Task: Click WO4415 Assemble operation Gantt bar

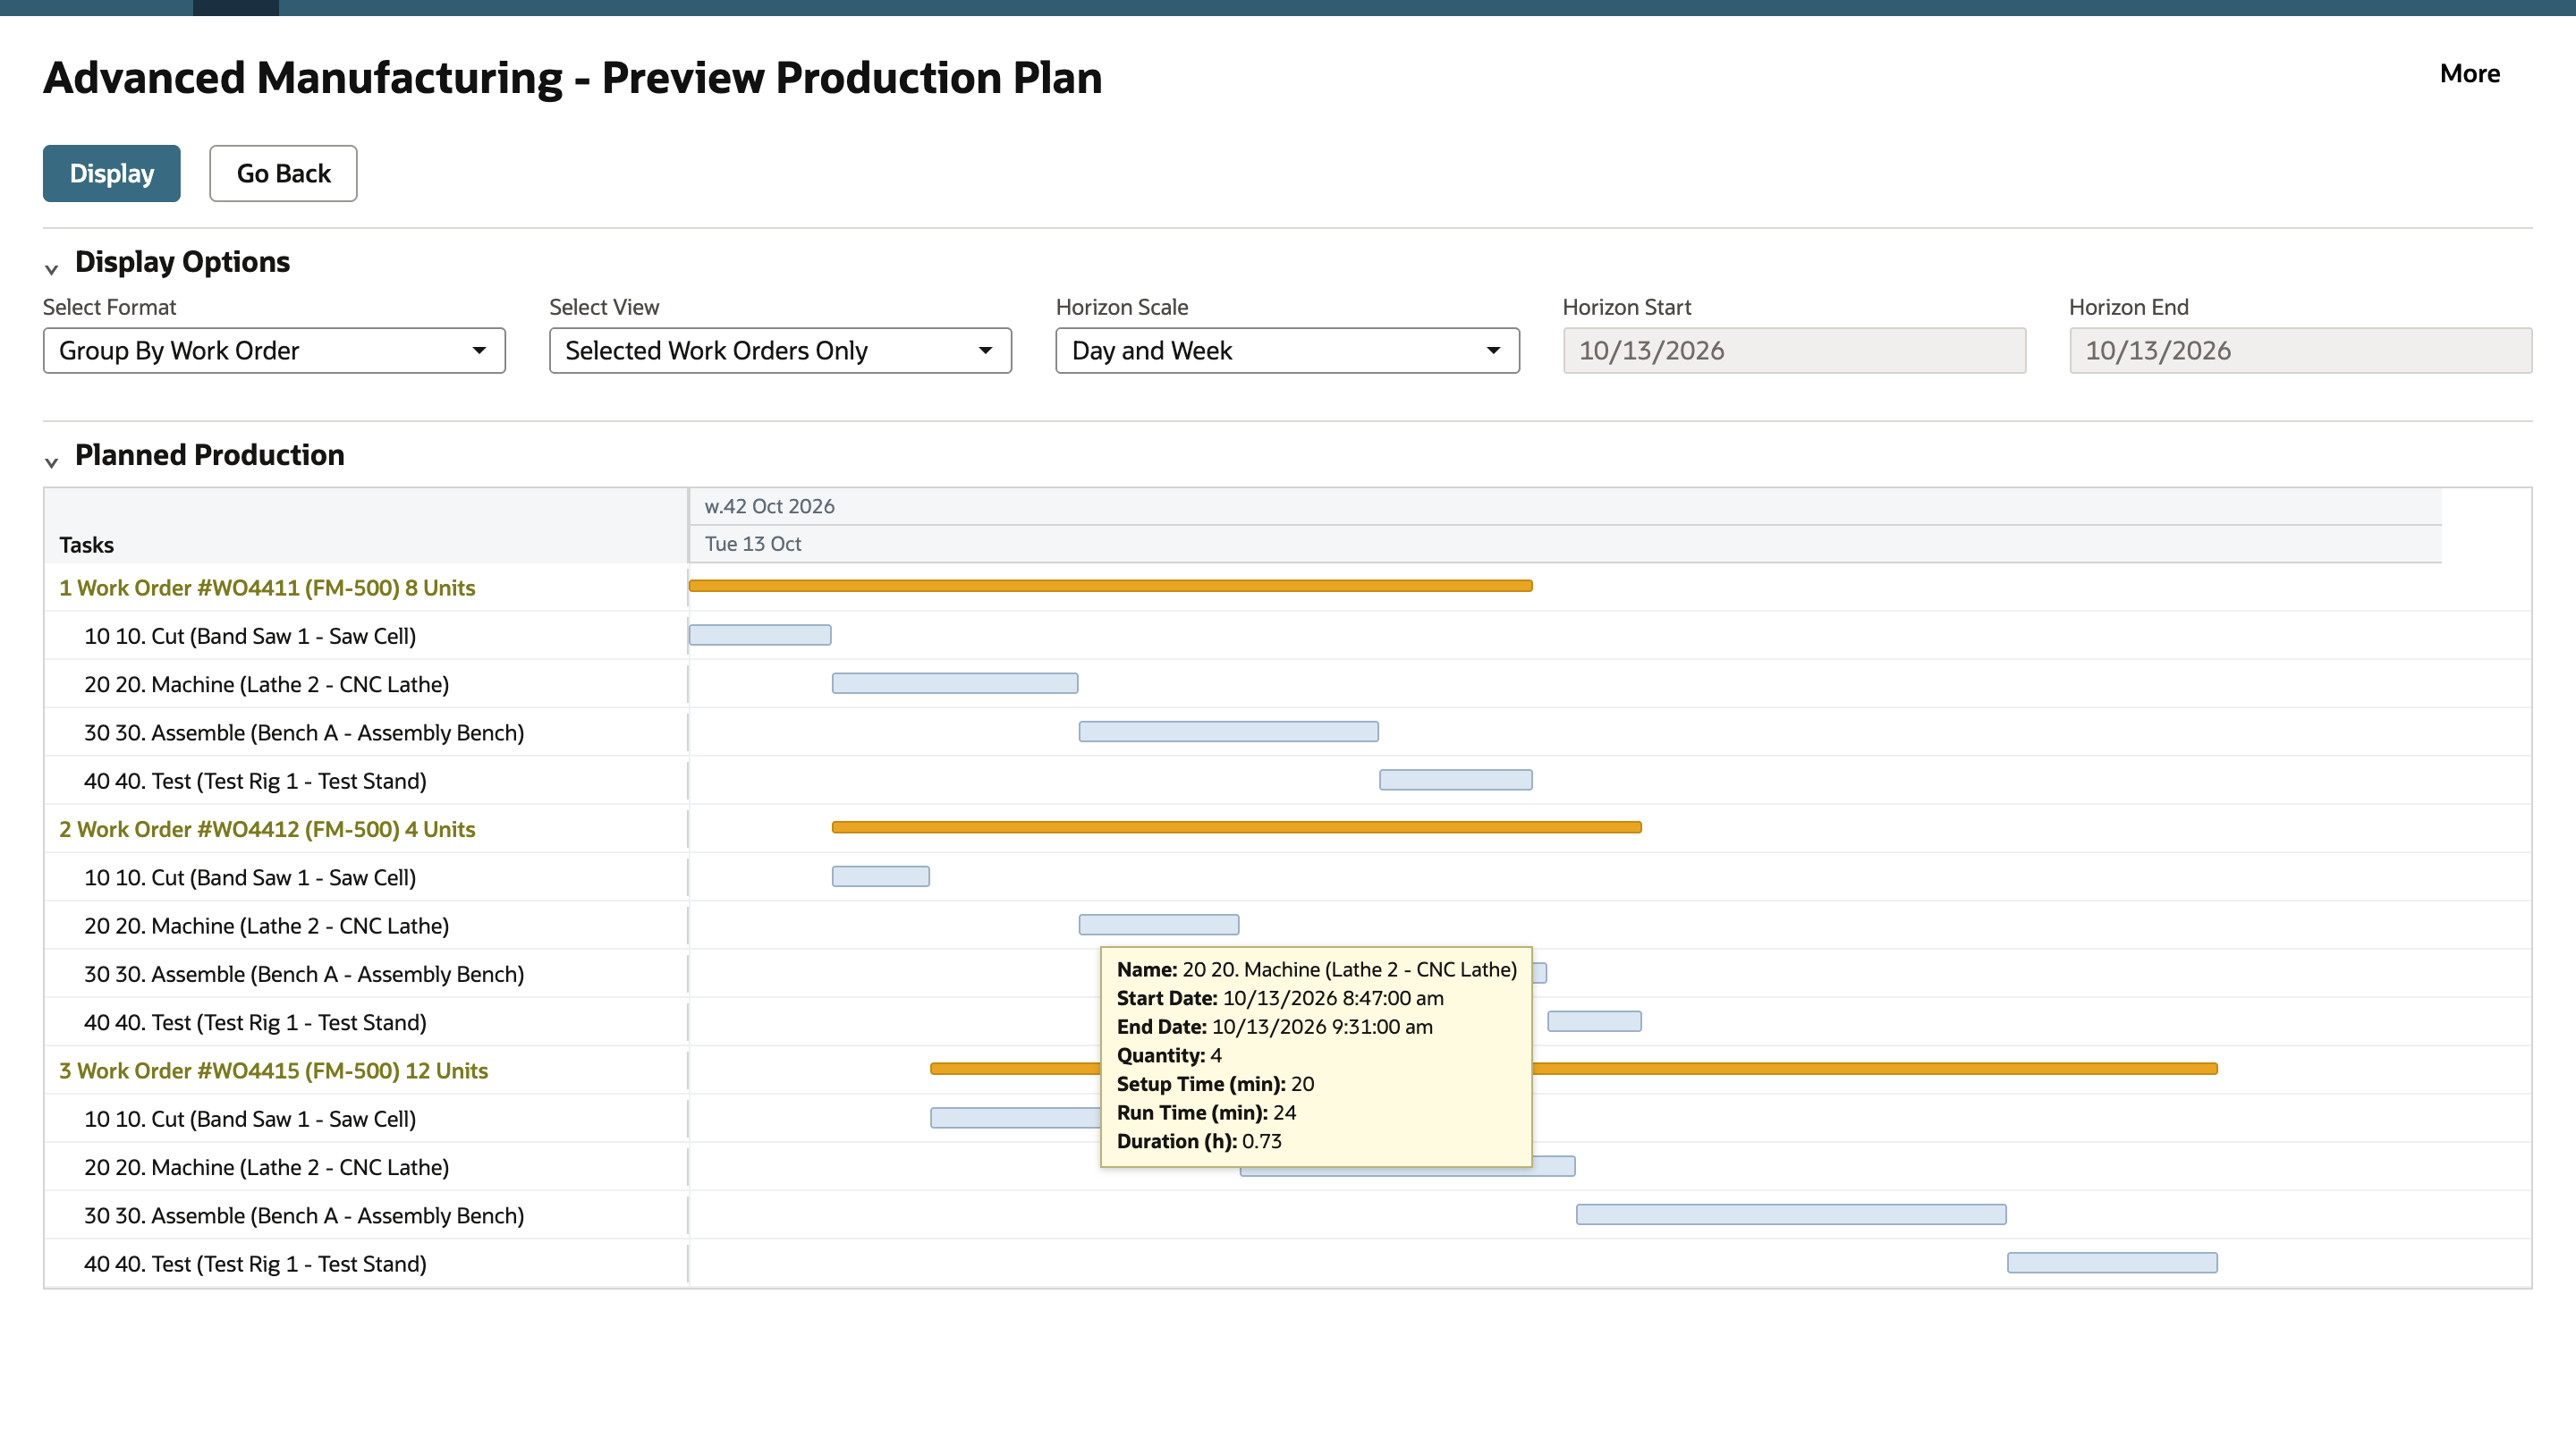Action: 1791,1215
